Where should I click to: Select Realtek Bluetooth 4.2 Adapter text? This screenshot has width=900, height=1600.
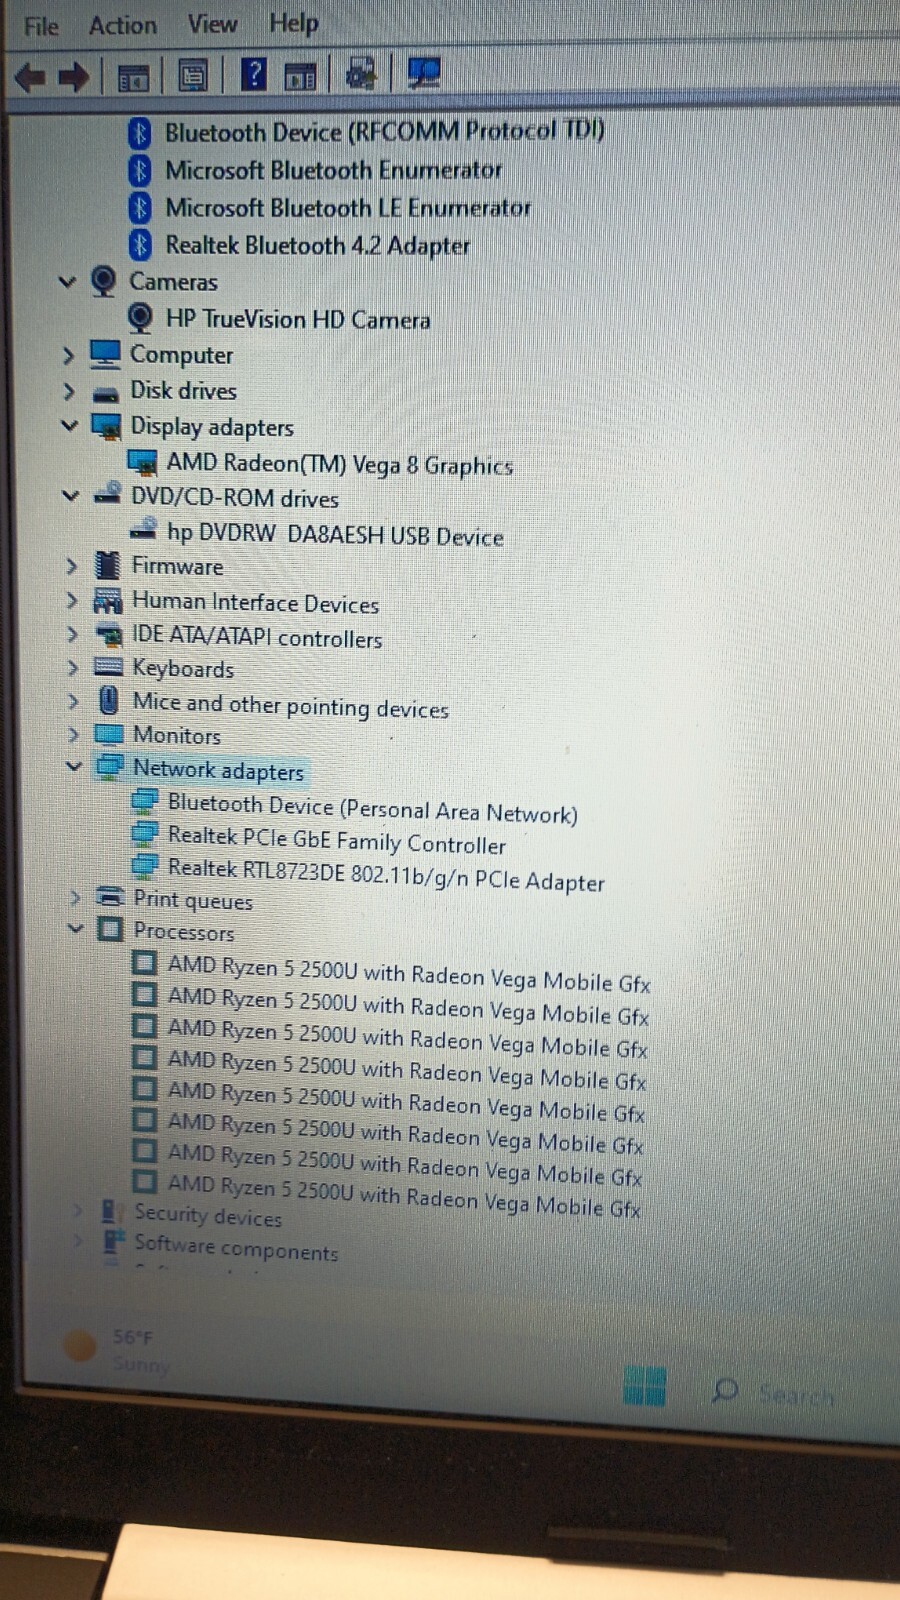(317, 245)
